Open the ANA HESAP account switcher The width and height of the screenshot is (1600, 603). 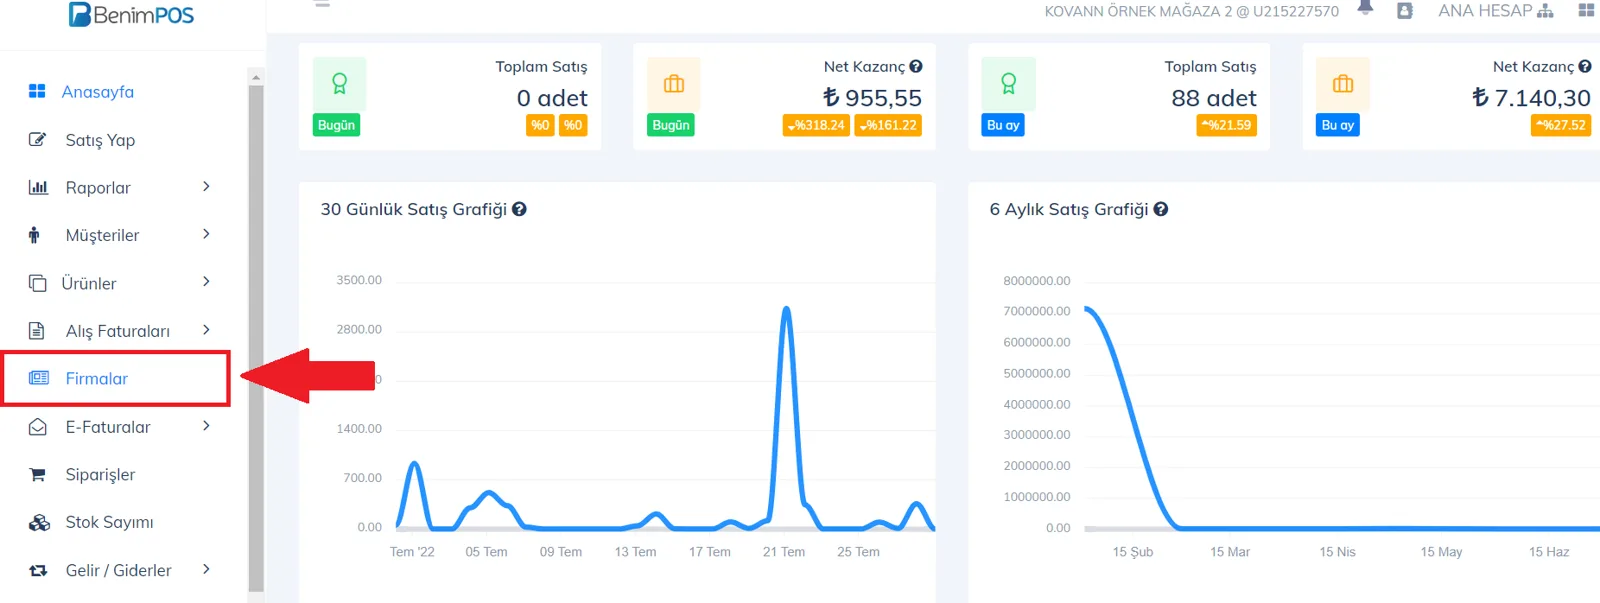click(x=1496, y=11)
